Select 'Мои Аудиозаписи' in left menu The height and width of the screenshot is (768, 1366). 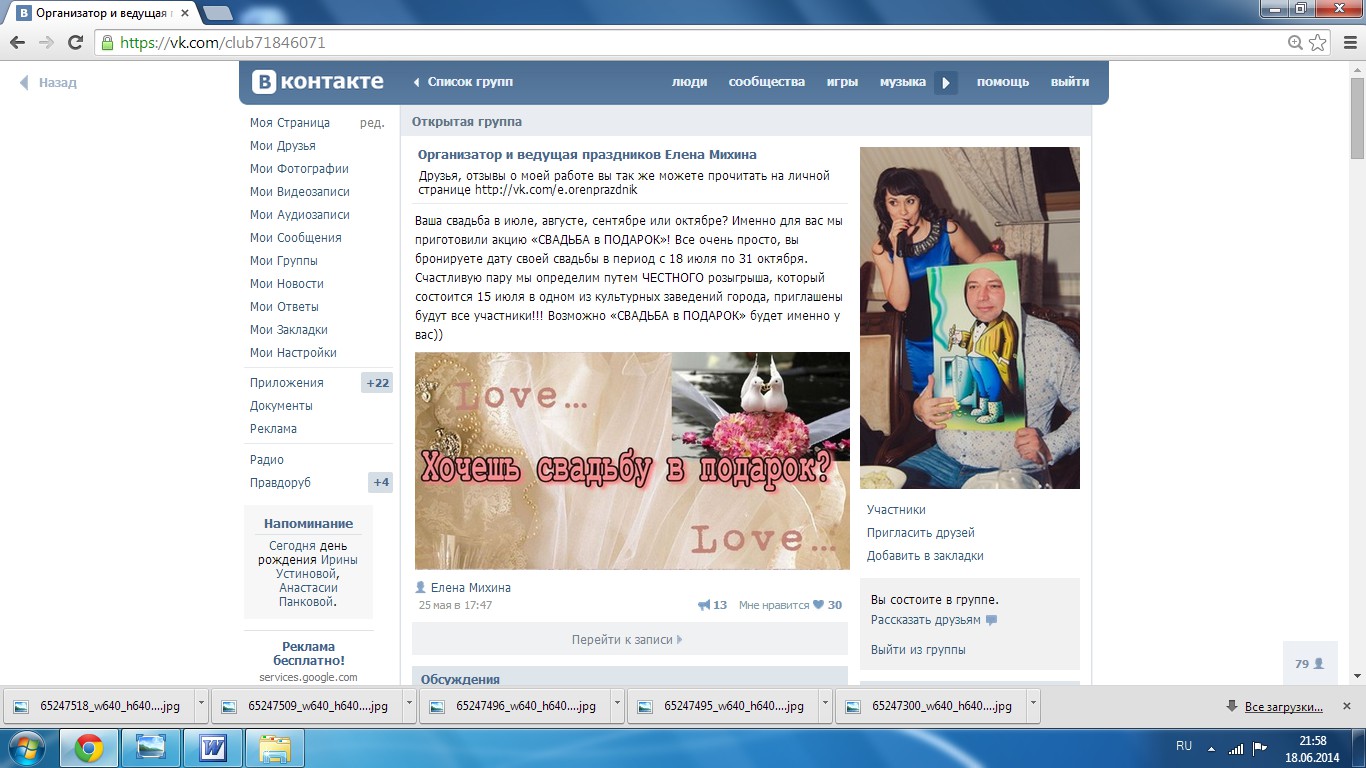pyautogui.click(x=300, y=215)
